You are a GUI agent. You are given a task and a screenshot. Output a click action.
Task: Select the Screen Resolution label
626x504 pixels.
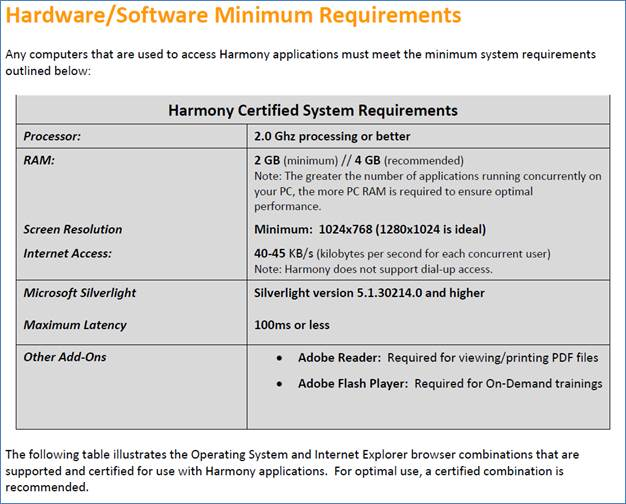73,229
